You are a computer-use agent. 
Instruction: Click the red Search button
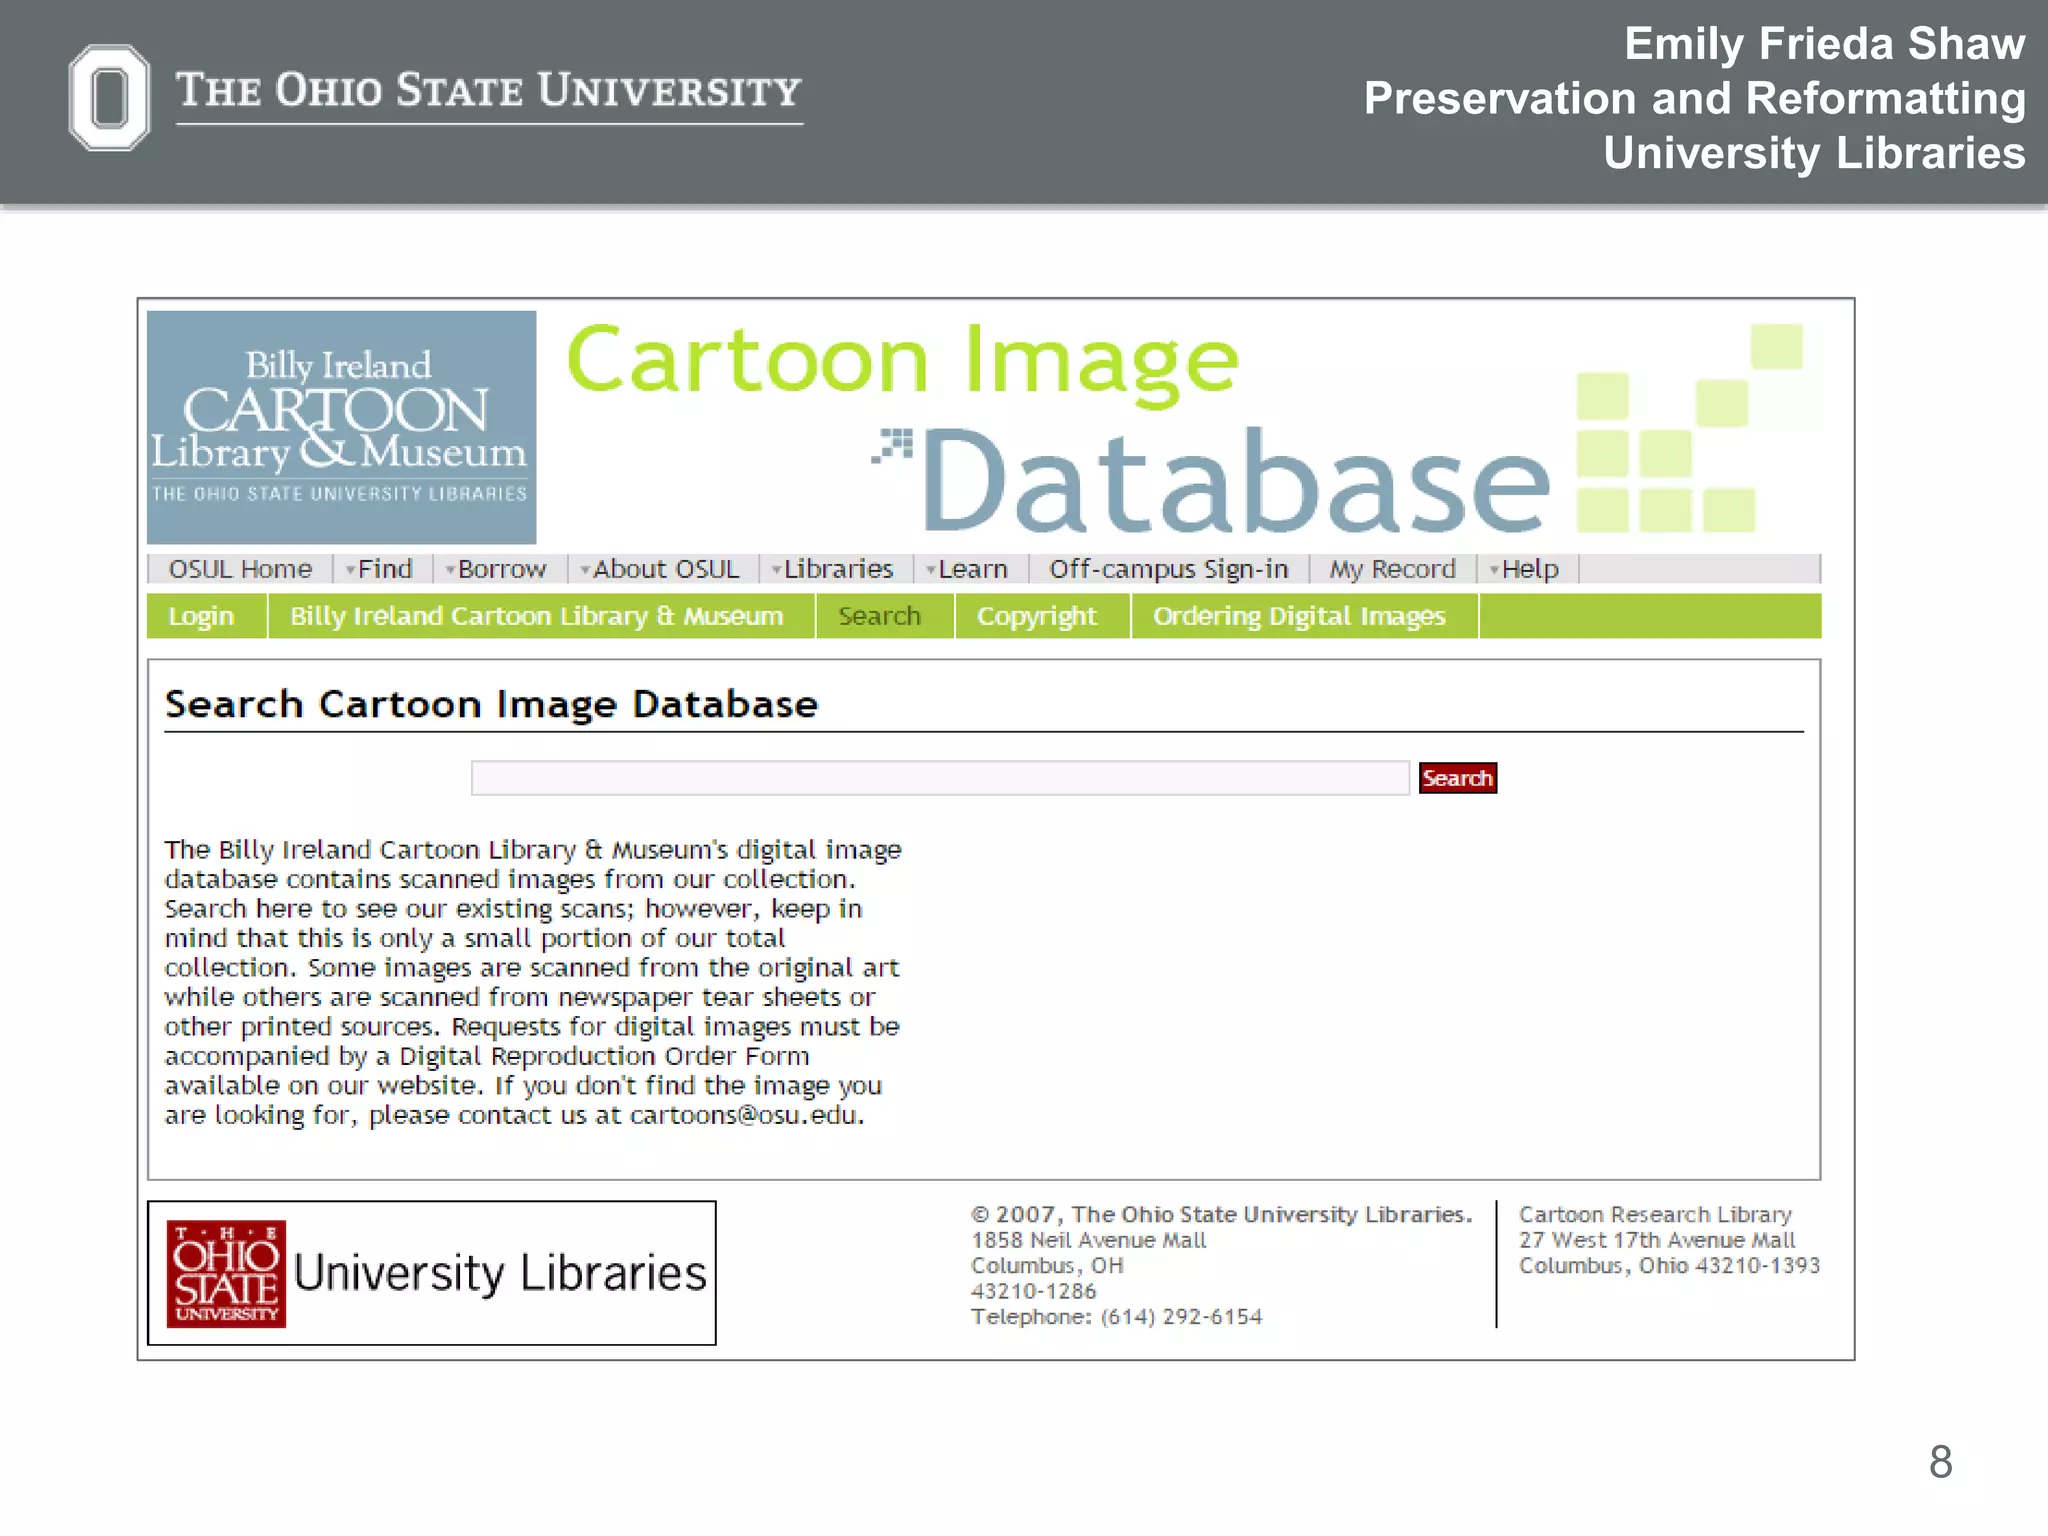[1457, 778]
